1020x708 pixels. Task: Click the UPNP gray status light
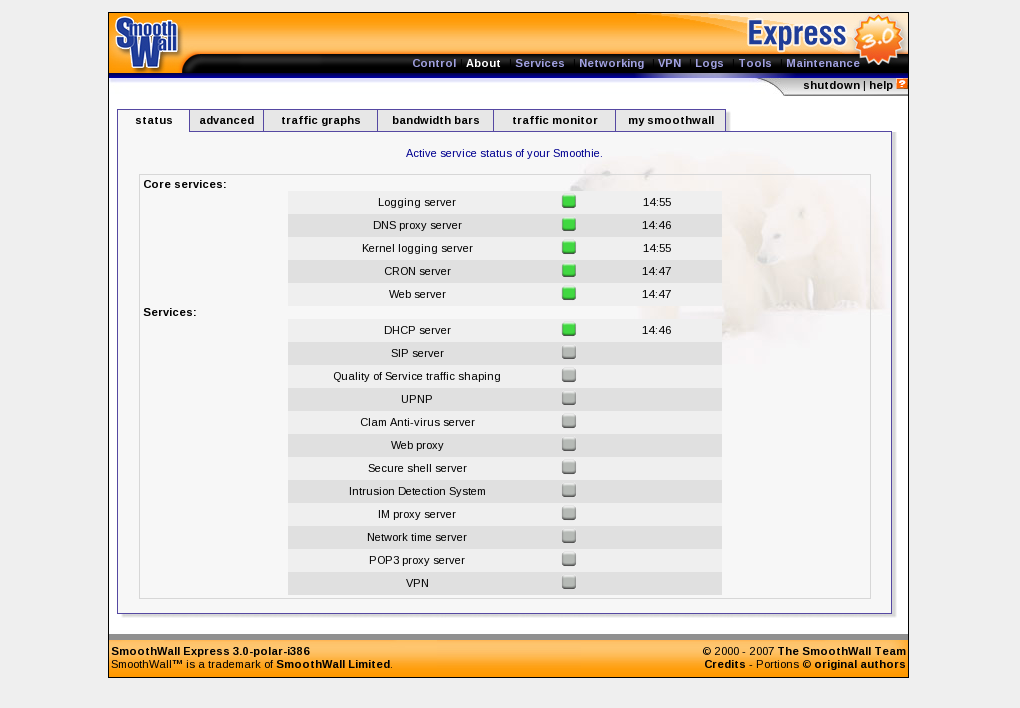[x=569, y=399]
